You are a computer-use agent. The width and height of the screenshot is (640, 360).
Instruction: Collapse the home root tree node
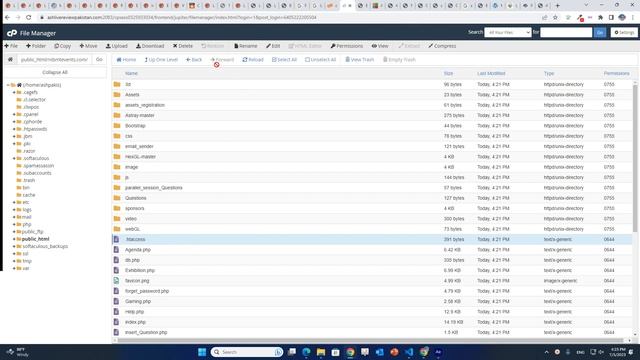point(8,85)
